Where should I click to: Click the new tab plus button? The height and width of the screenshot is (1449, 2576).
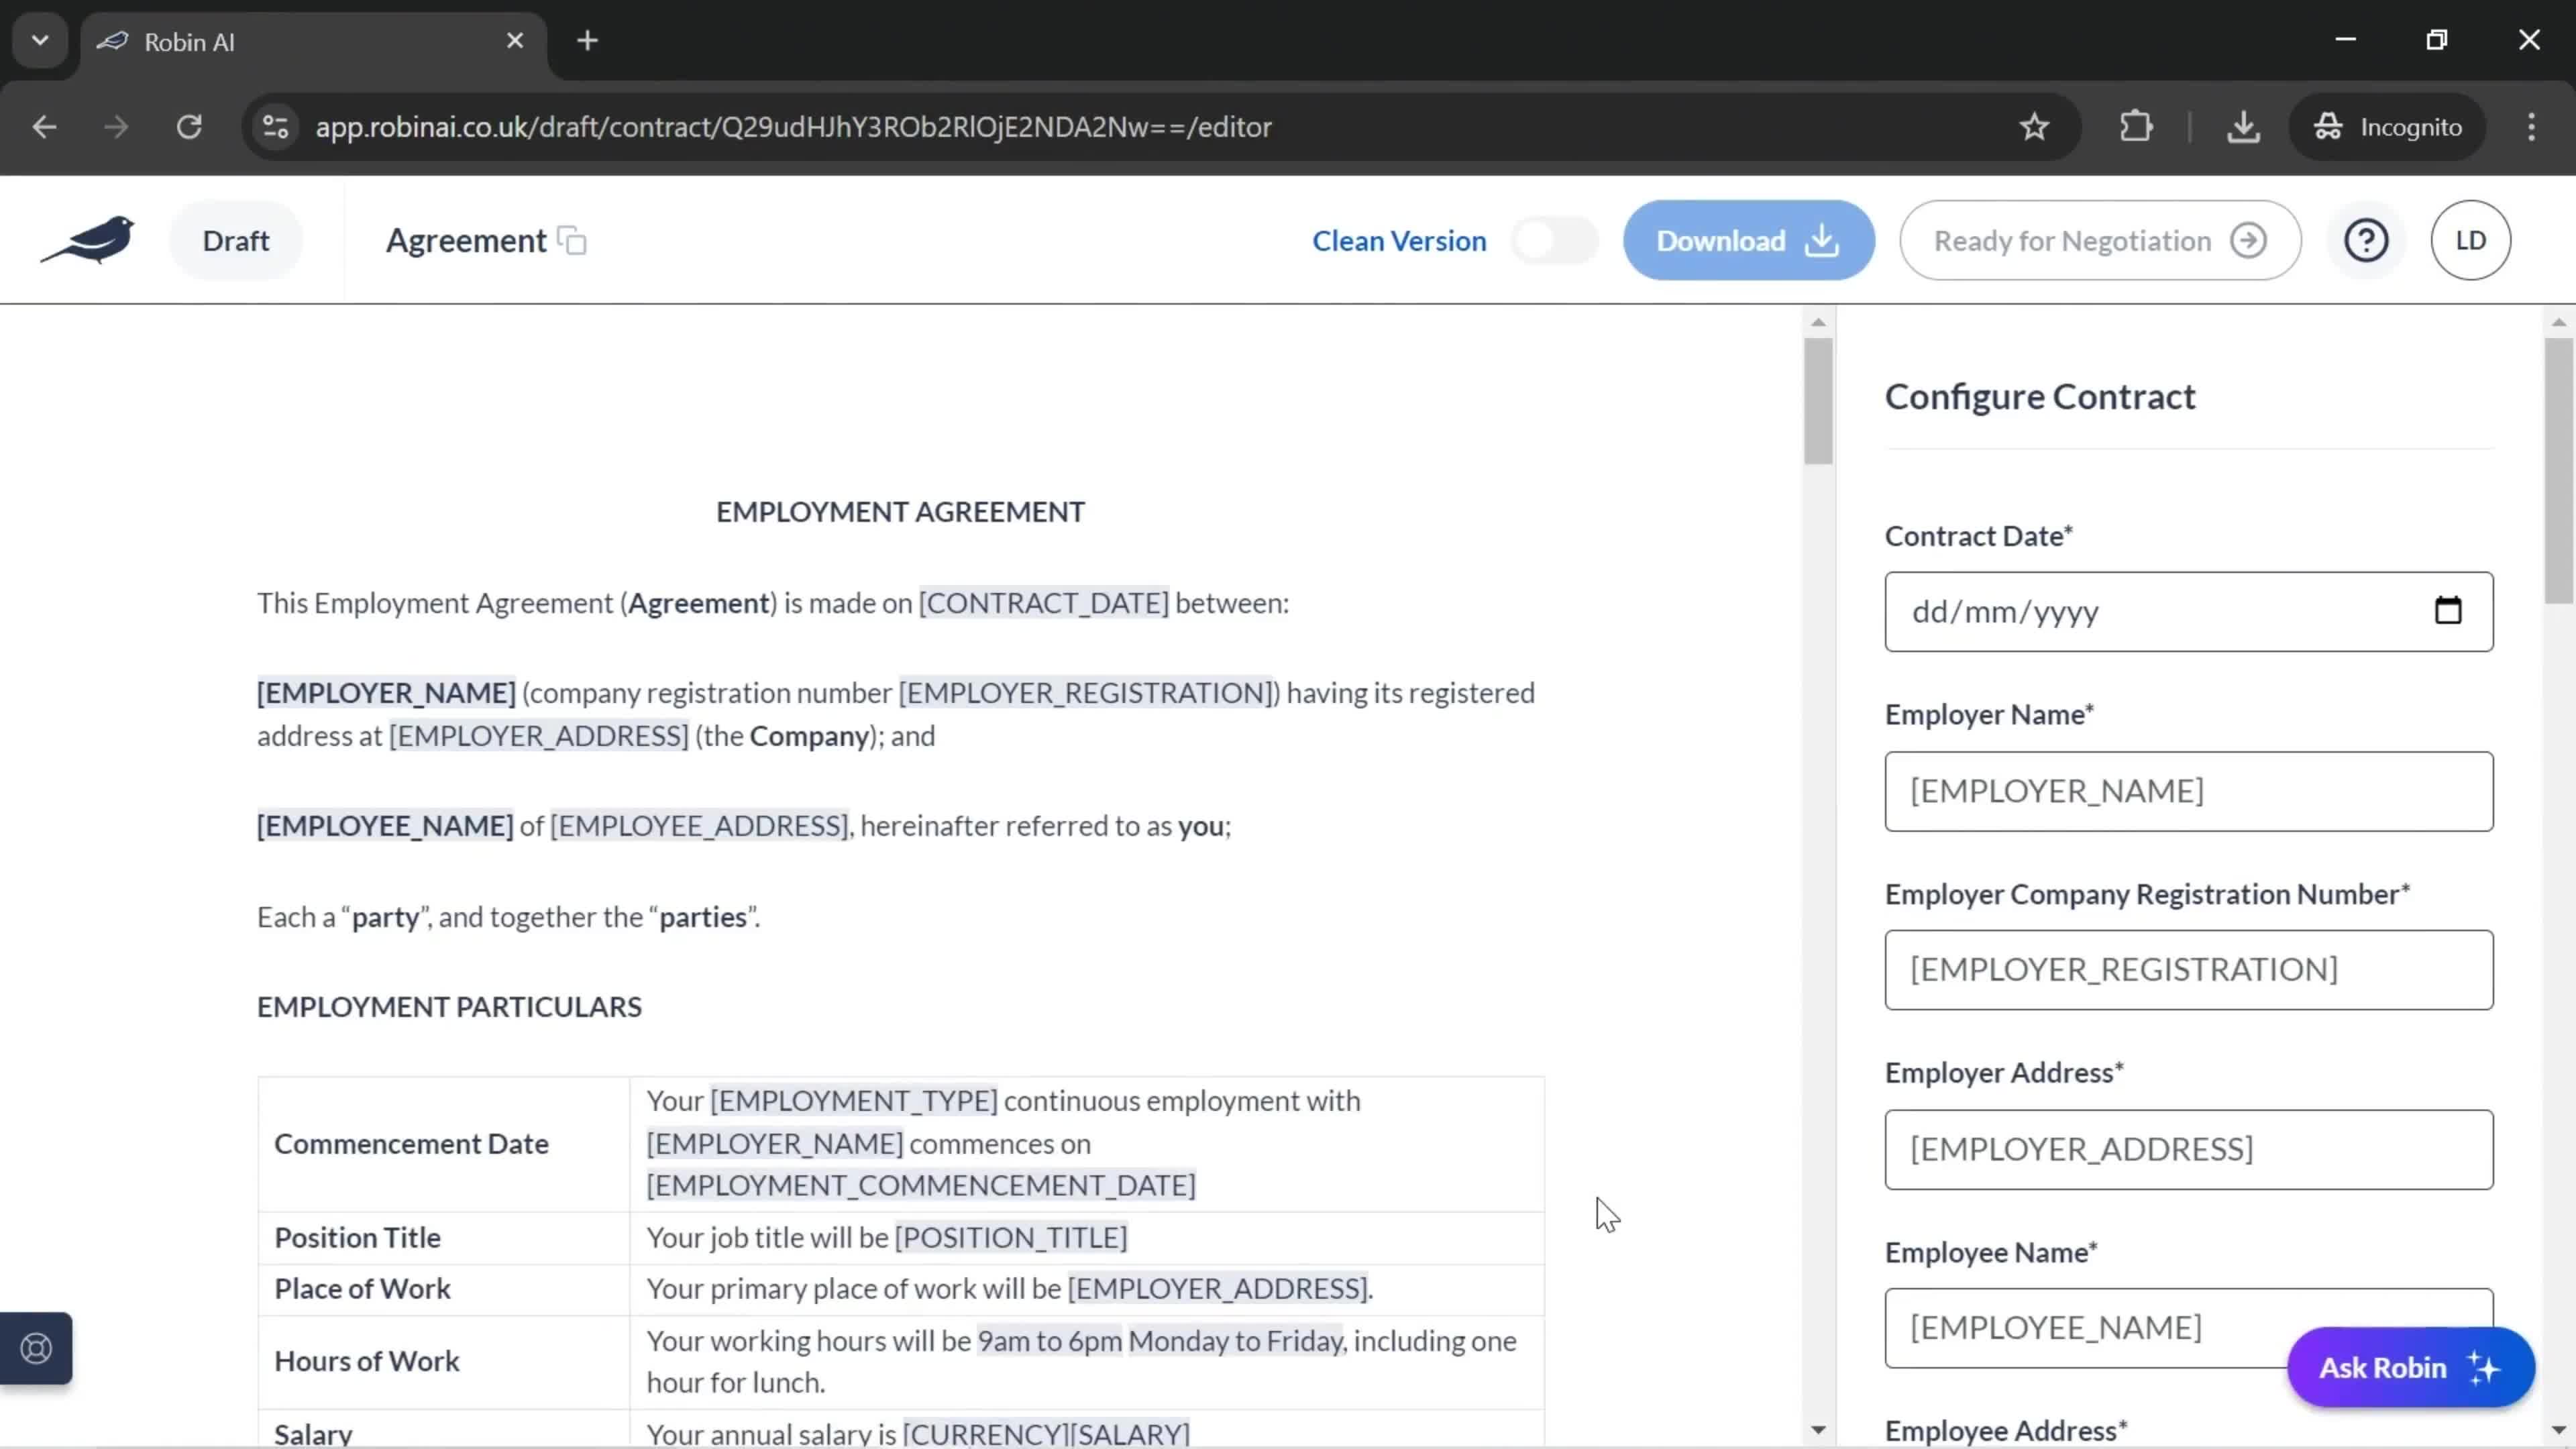click(x=588, y=39)
